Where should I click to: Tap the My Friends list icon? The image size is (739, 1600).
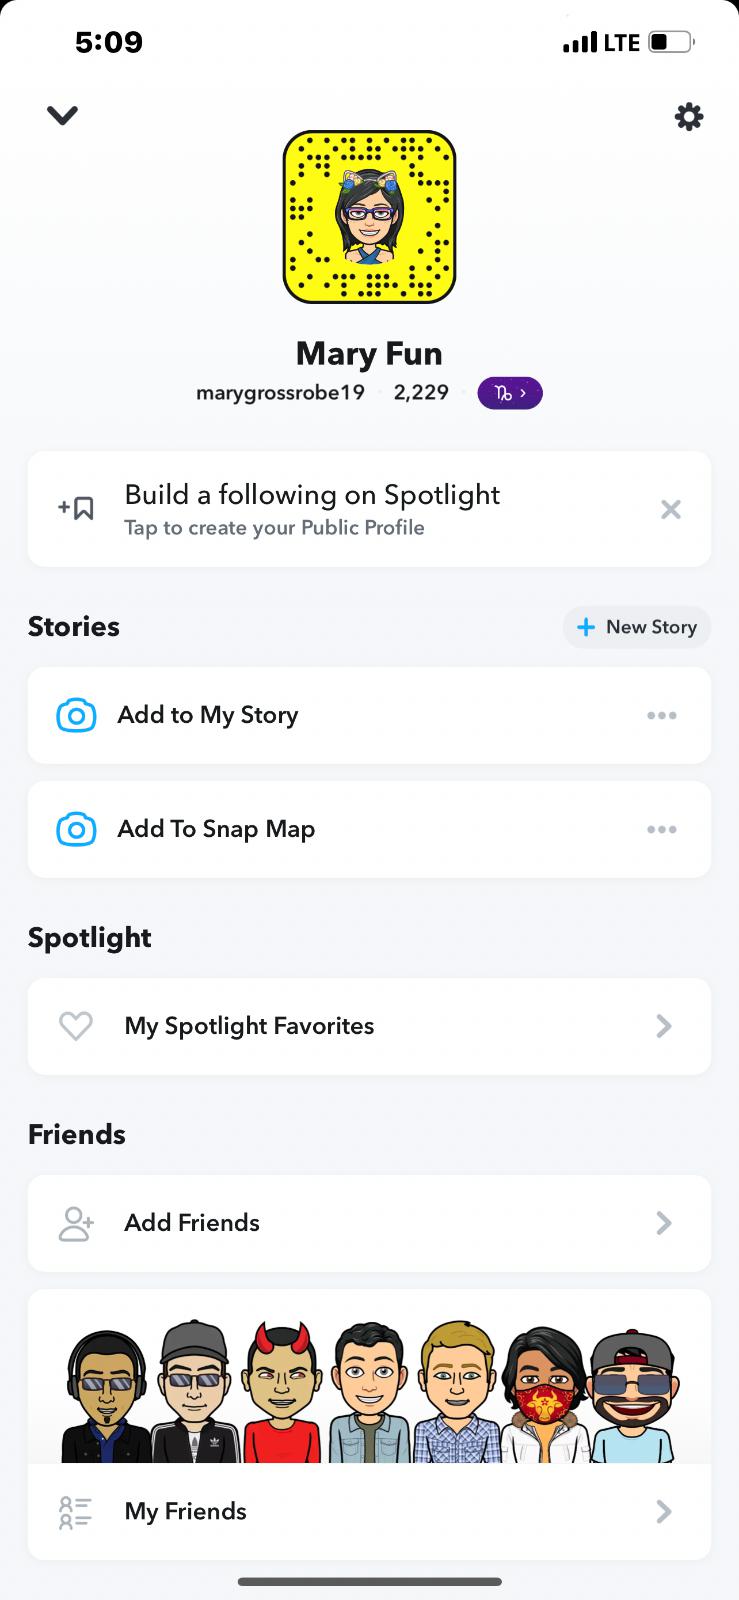click(x=76, y=1512)
